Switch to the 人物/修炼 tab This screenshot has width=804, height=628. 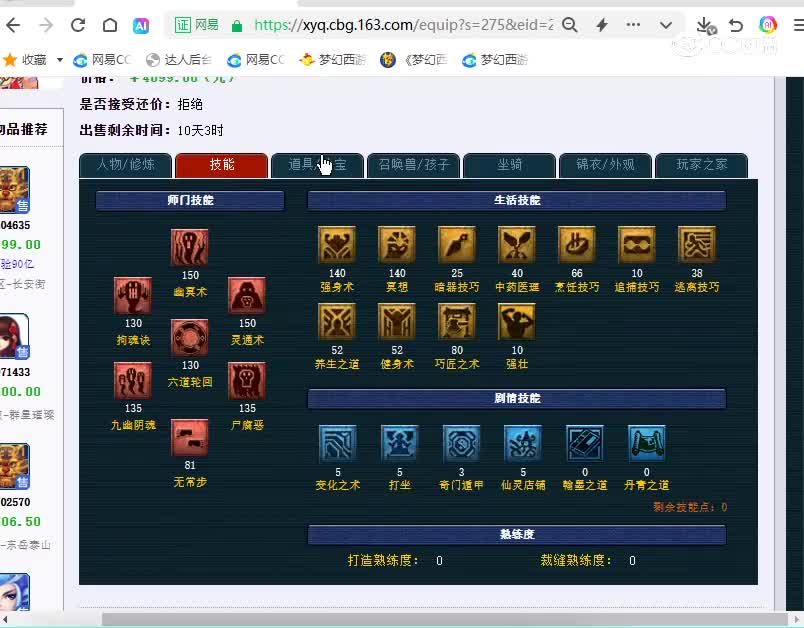[x=126, y=165]
